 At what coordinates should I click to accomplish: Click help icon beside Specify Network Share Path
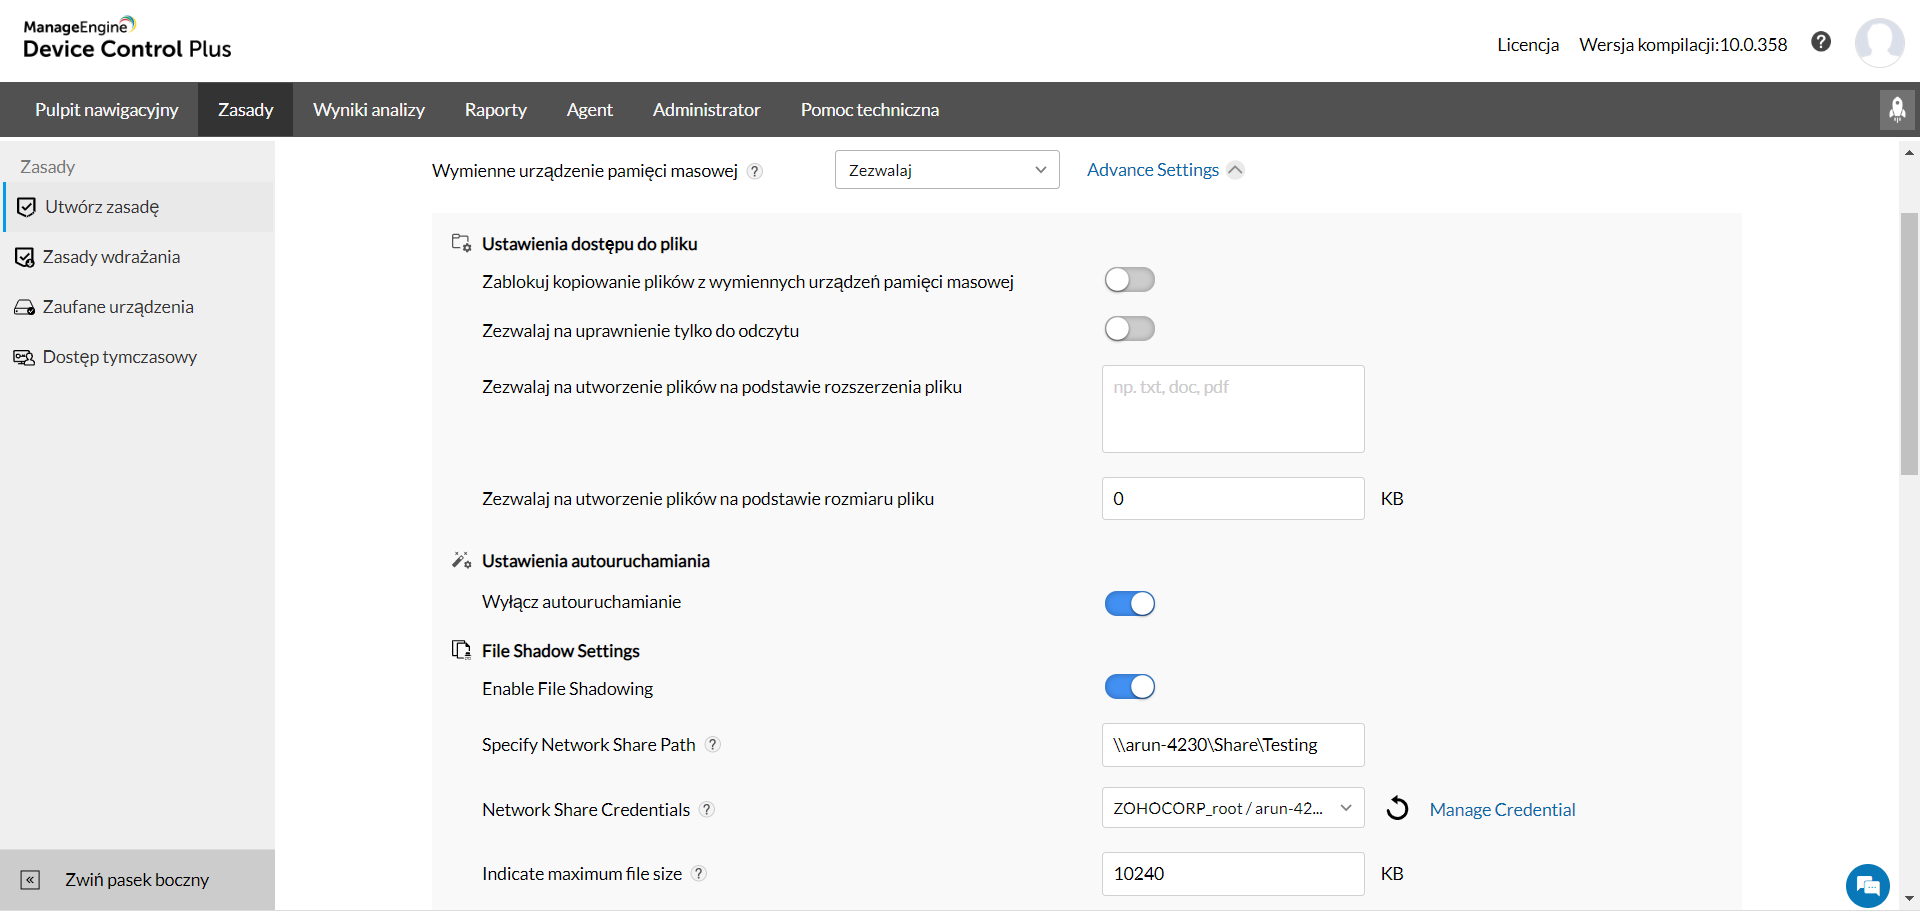(x=713, y=745)
